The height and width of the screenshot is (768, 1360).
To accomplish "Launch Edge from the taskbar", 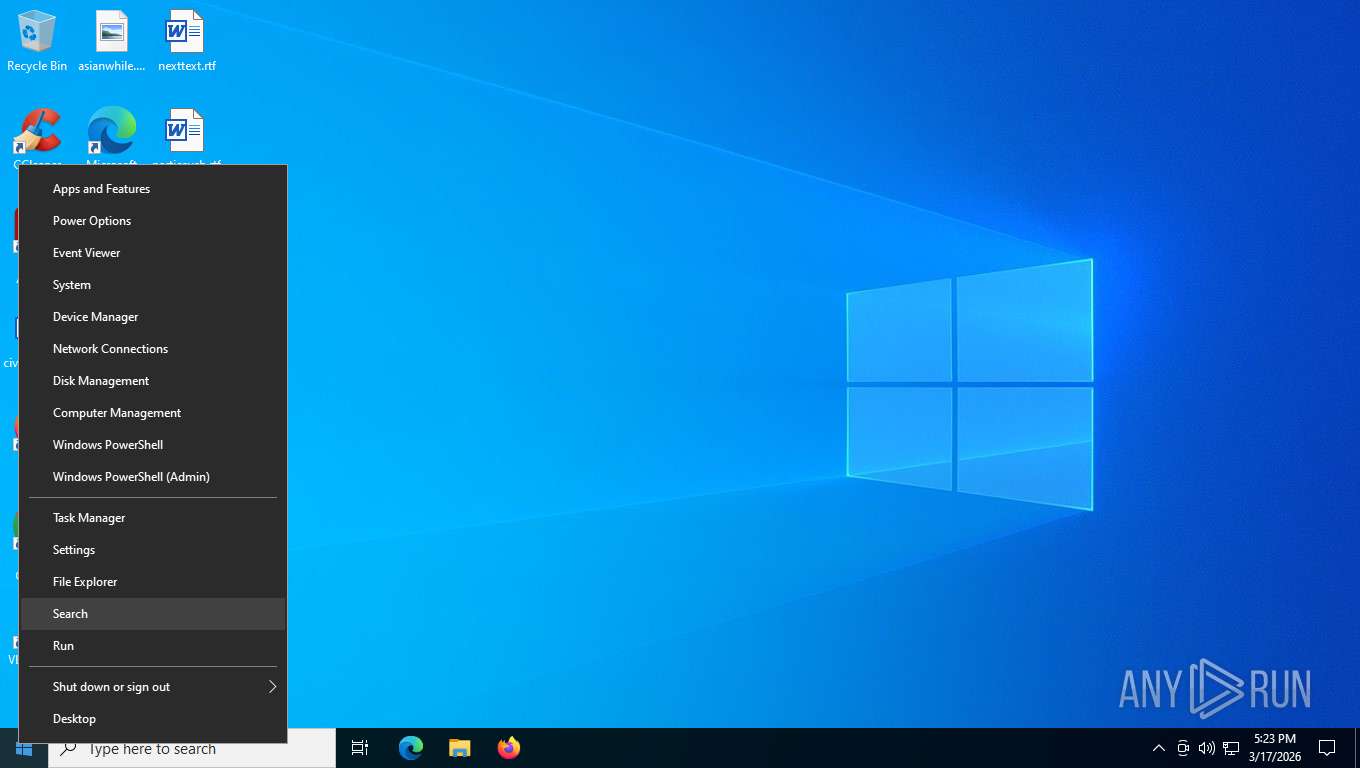I will [411, 748].
